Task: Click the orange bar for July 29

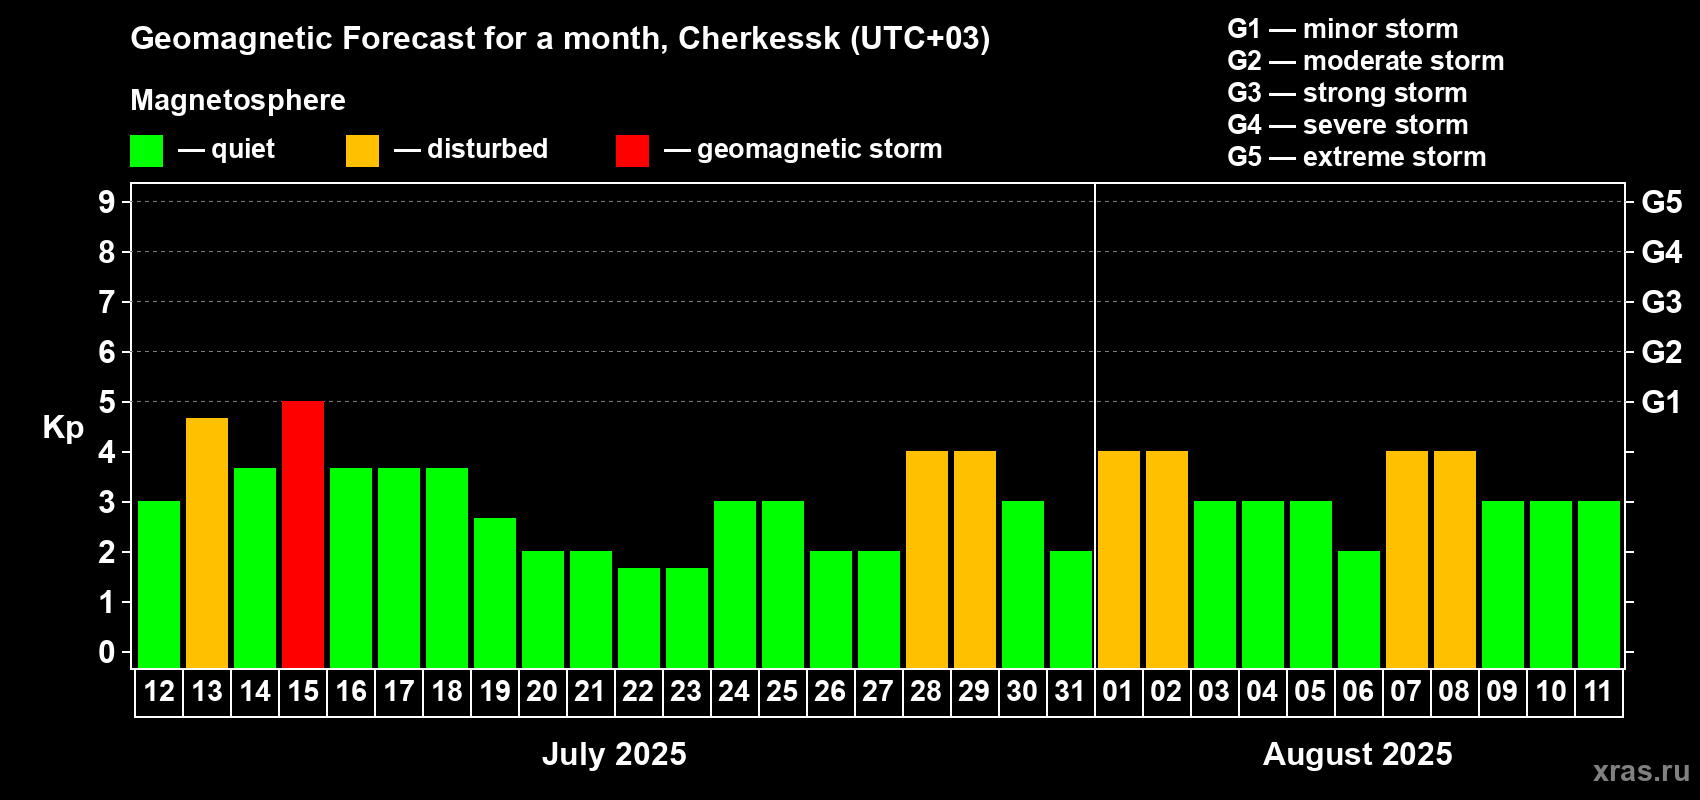Action: [975, 559]
